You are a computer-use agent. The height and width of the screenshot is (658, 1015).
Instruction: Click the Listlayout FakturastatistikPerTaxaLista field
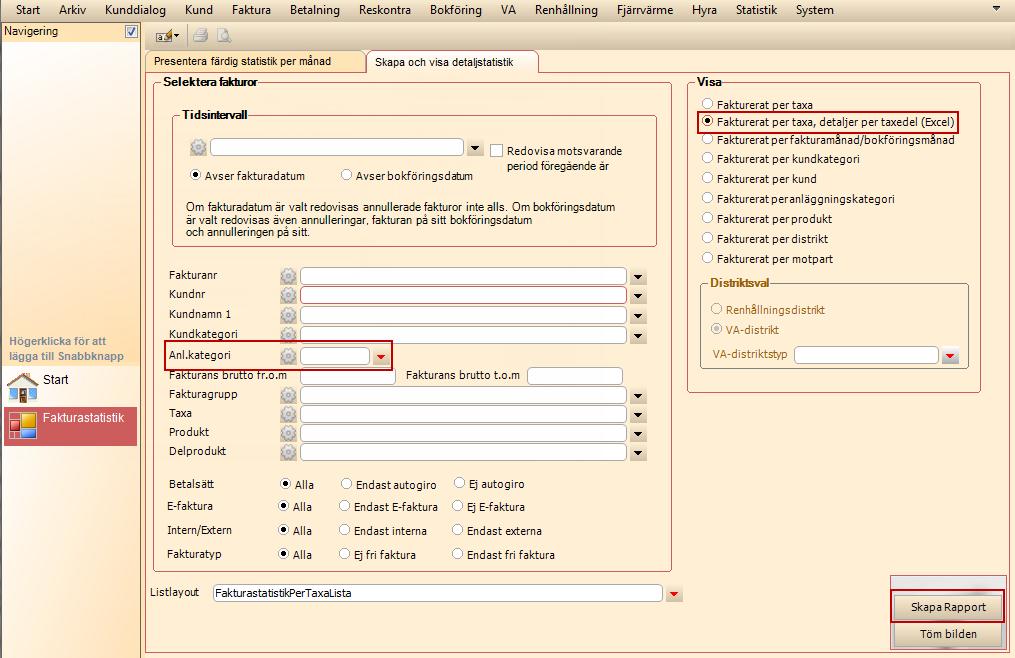coord(438,593)
